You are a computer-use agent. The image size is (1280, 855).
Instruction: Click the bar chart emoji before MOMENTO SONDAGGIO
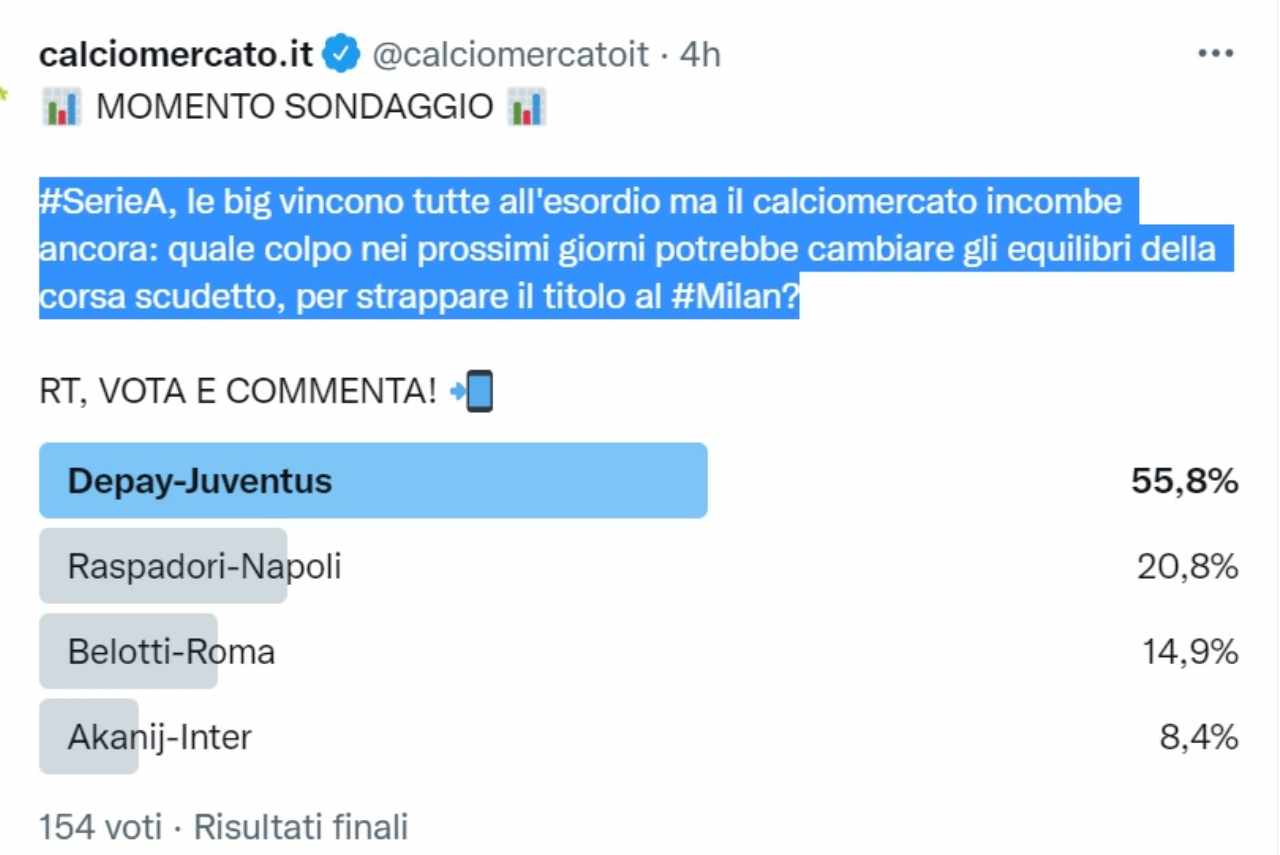click(61, 107)
